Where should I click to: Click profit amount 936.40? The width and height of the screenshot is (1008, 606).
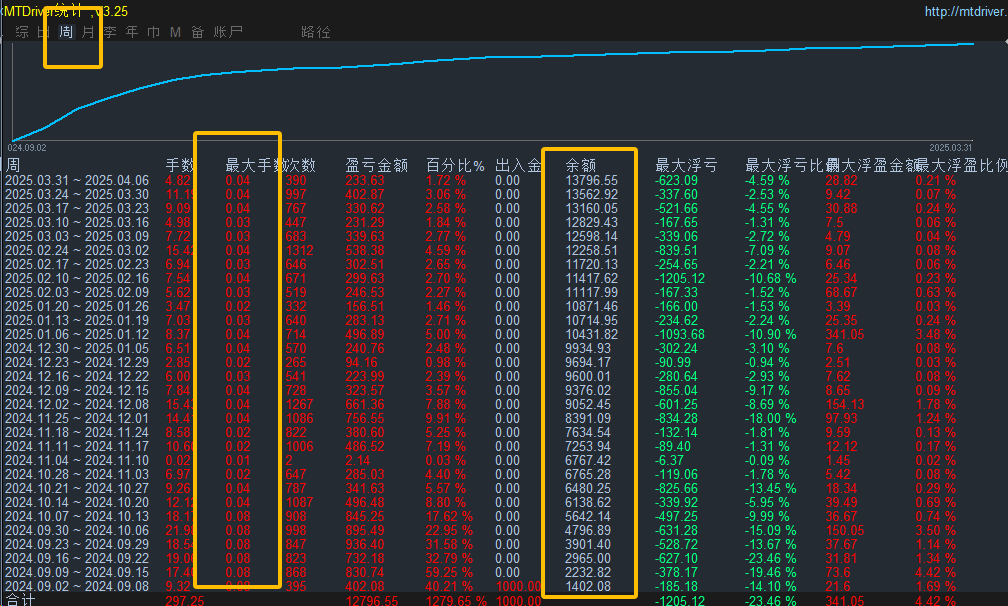coord(365,544)
